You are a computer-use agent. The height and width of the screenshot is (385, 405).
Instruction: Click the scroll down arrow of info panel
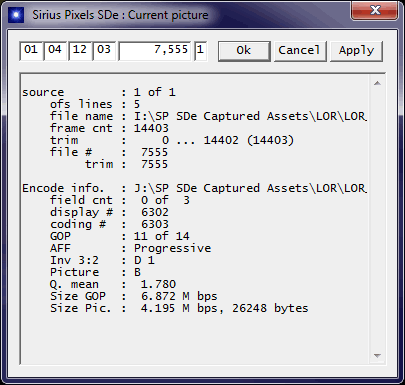[x=377, y=356]
